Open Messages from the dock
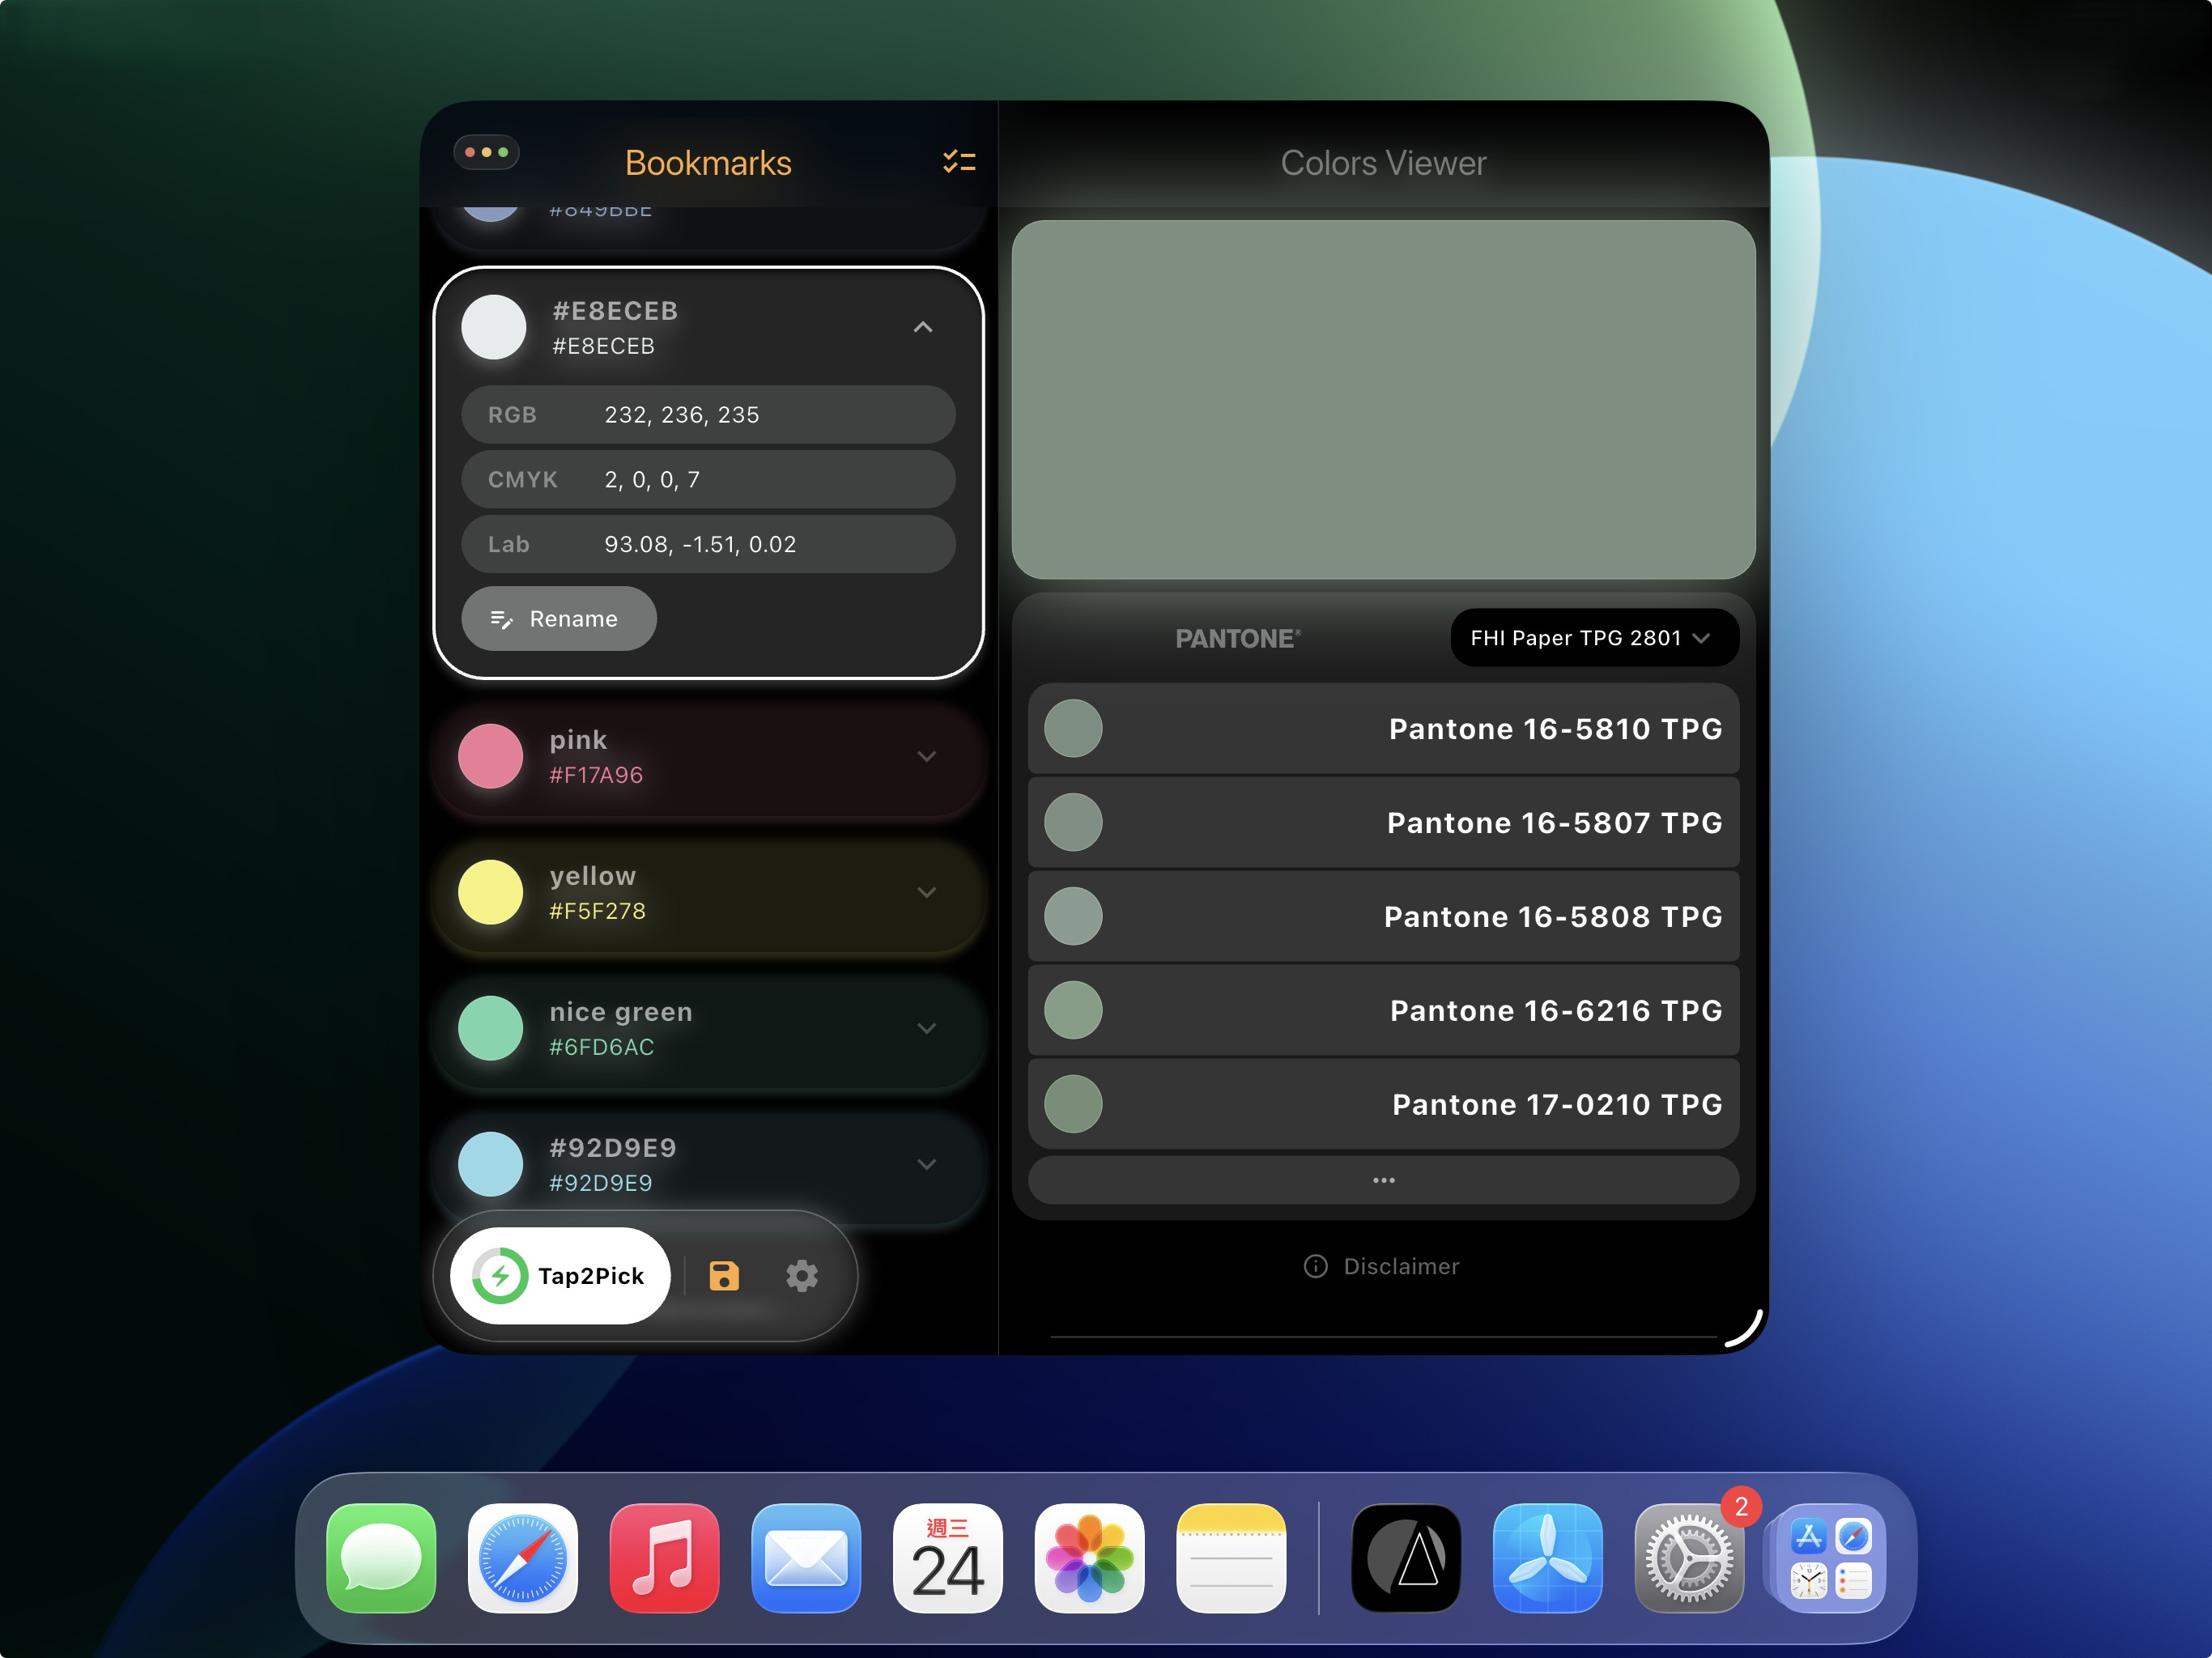2212x1658 pixels. pyautogui.click(x=381, y=1558)
